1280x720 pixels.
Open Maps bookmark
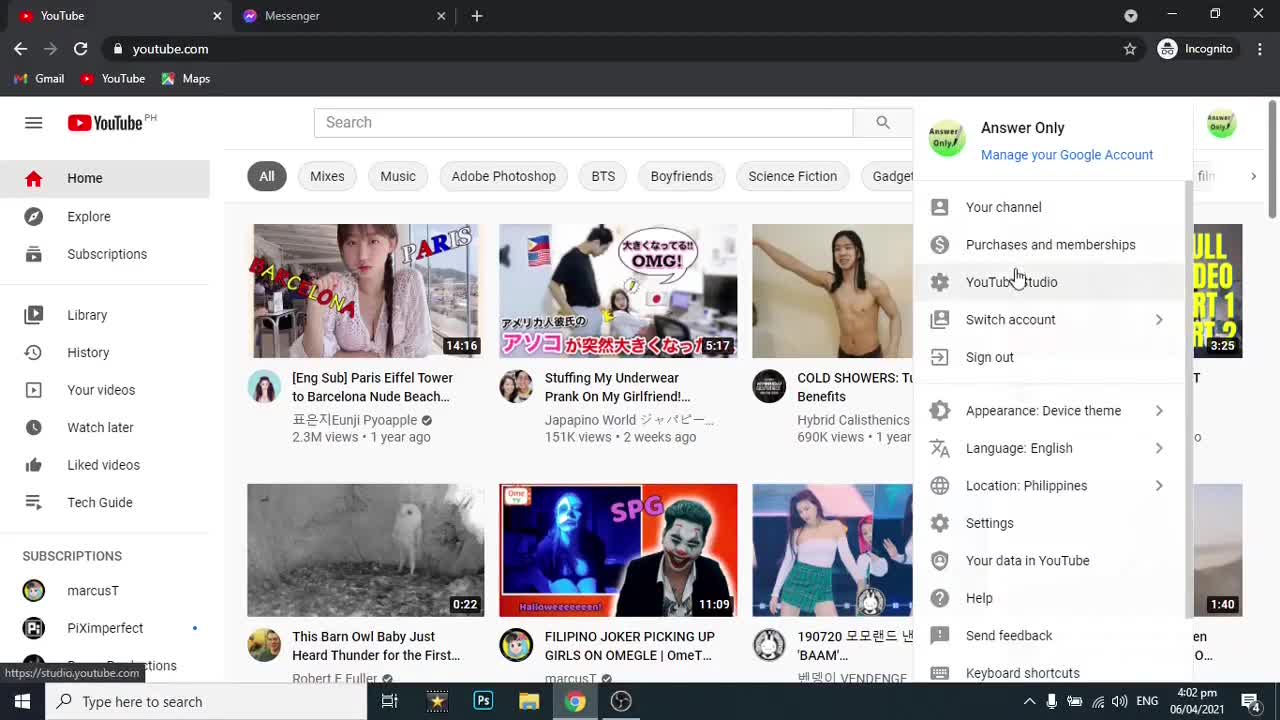click(x=186, y=78)
